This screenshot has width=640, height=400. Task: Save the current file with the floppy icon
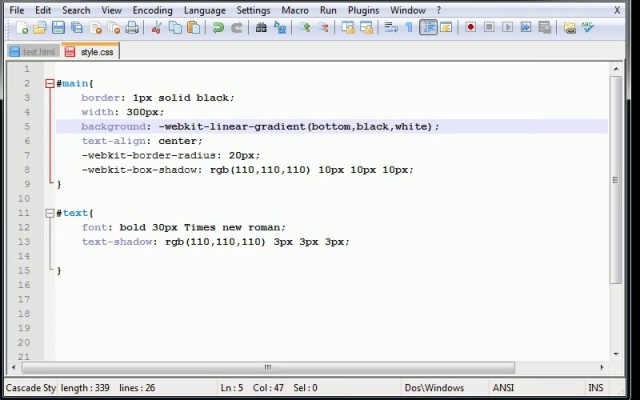coord(58,27)
